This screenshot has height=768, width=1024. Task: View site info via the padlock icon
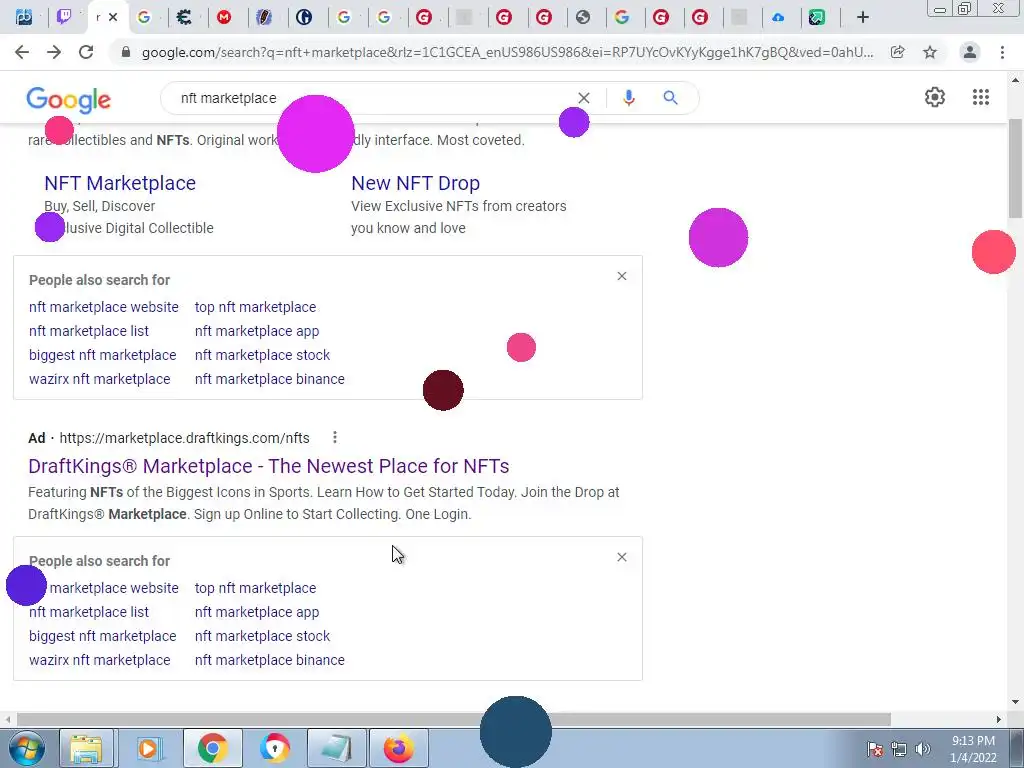(126, 52)
